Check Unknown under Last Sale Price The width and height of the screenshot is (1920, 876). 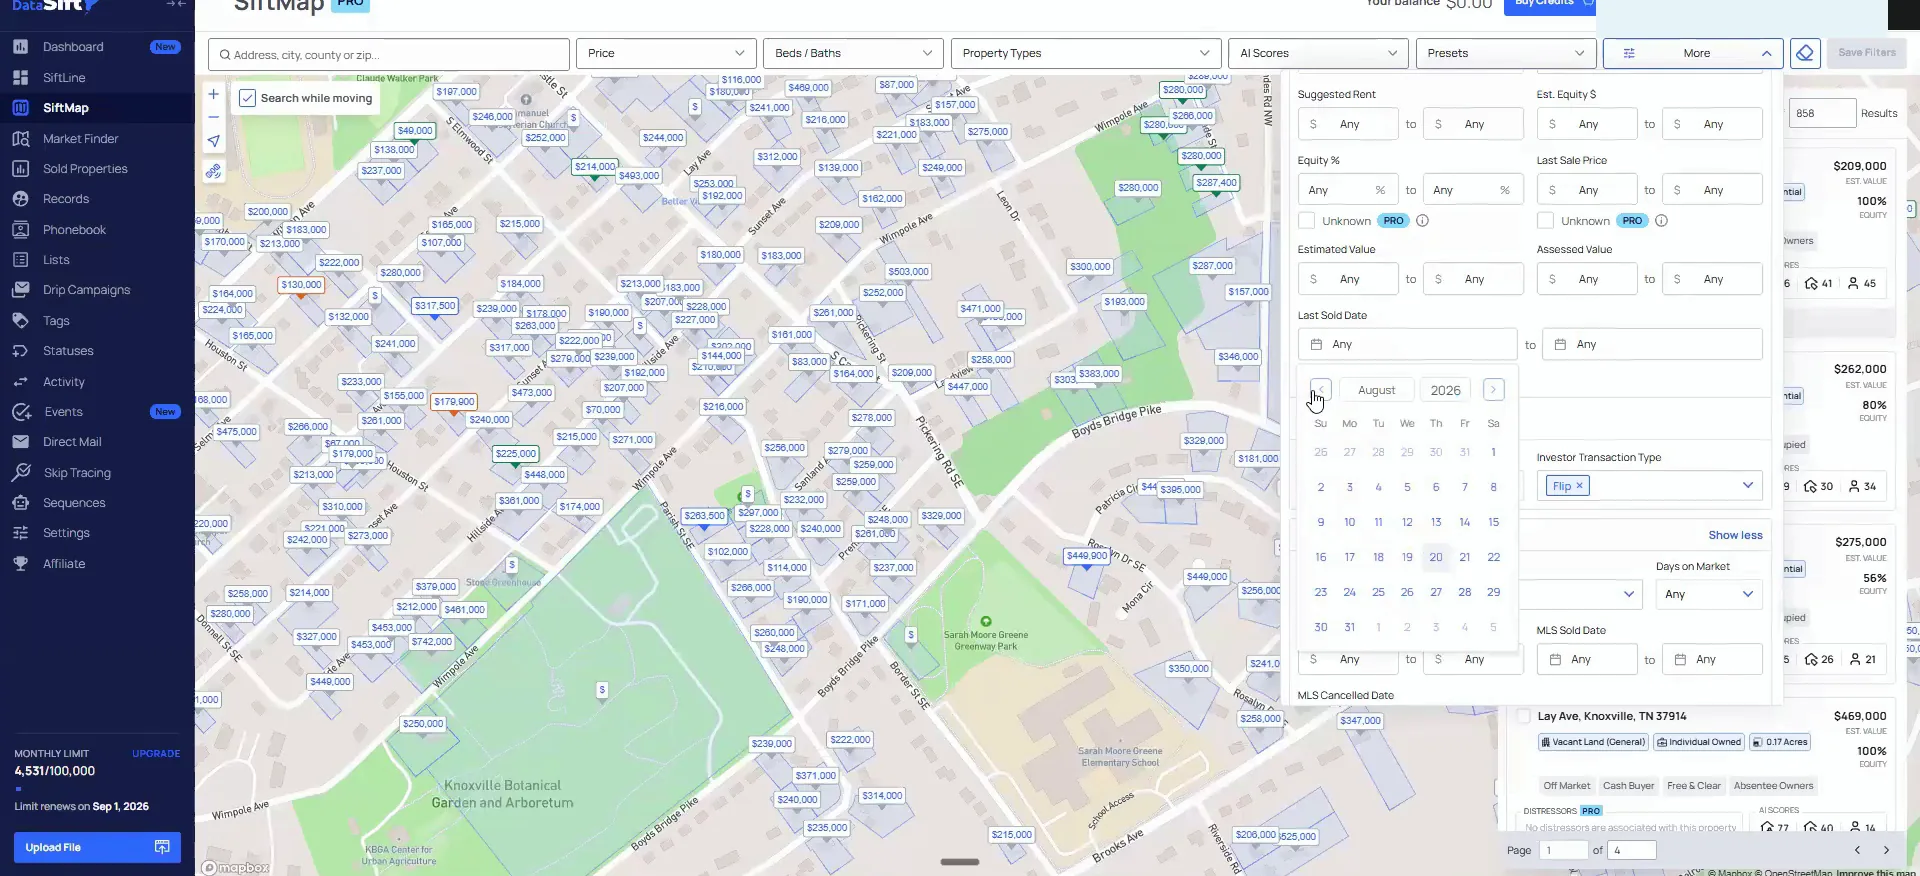tap(1545, 221)
